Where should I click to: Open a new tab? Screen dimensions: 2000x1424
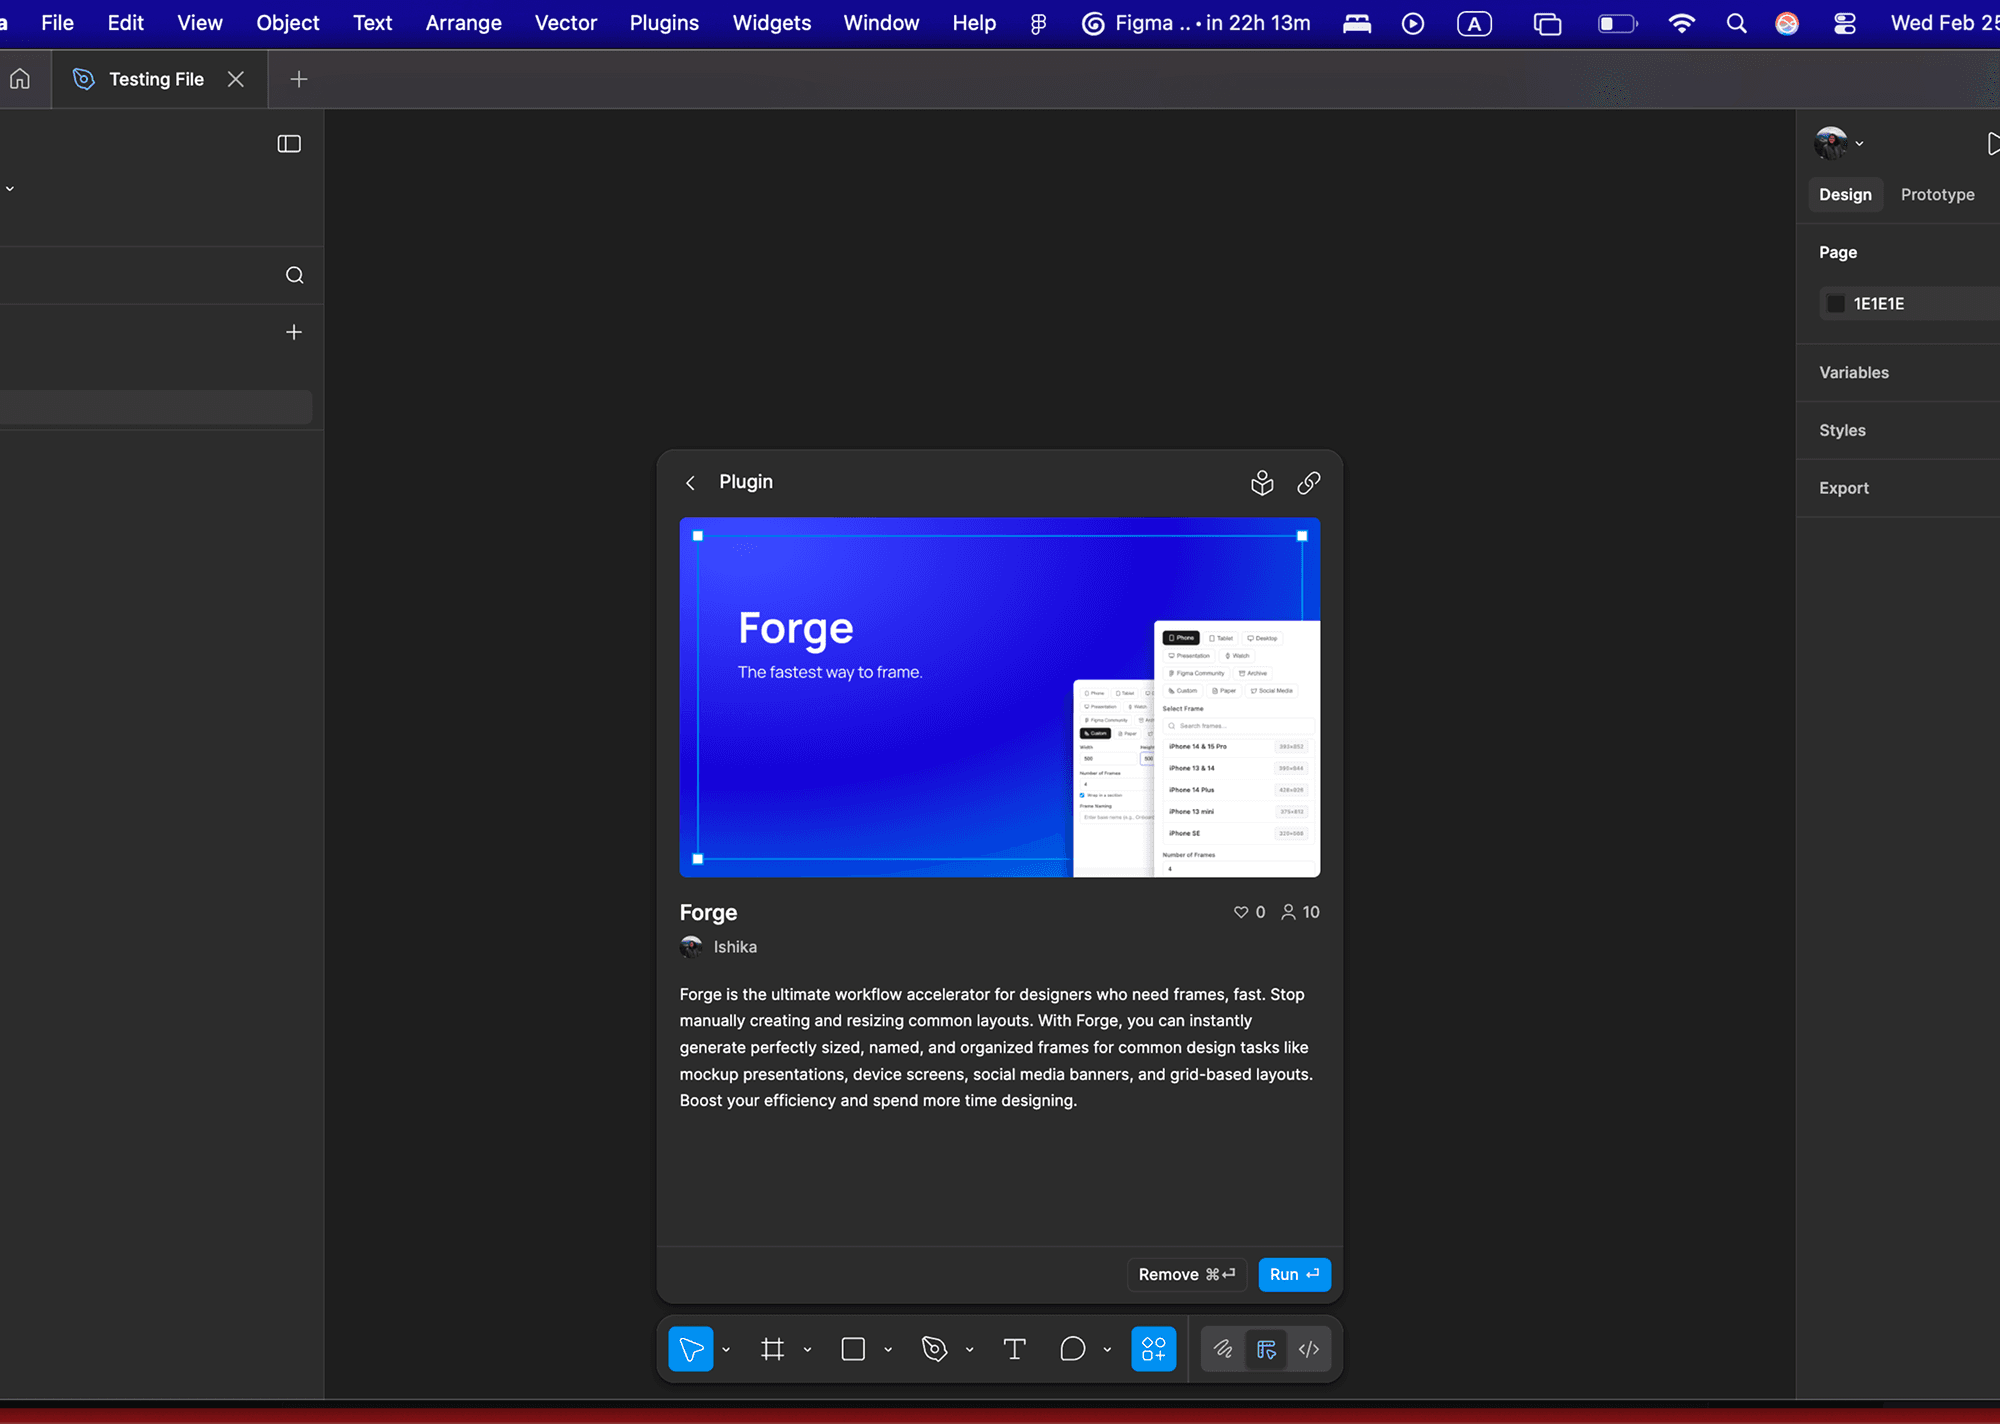coord(298,79)
